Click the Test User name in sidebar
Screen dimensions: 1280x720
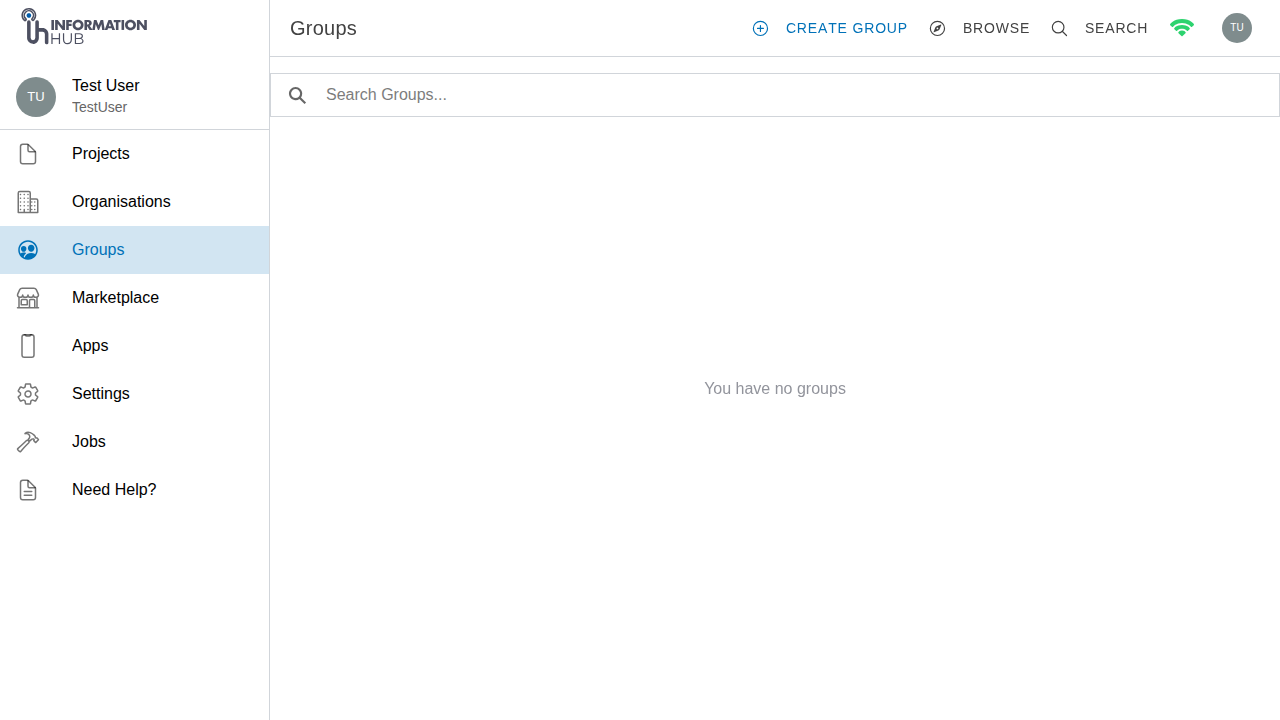[x=106, y=86]
